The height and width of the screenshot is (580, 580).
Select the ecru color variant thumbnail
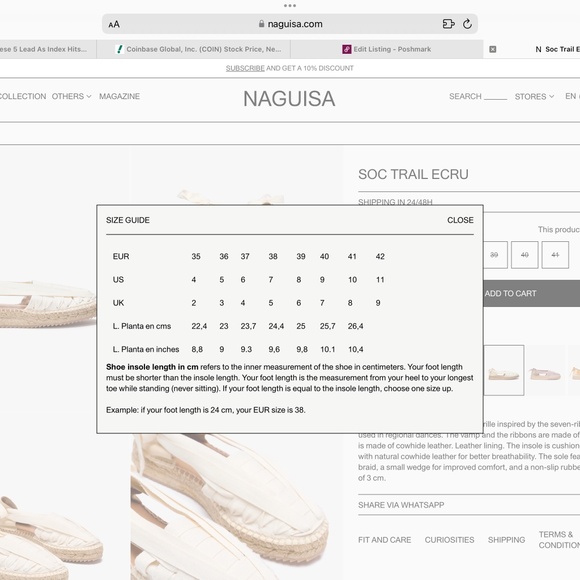pos(504,370)
